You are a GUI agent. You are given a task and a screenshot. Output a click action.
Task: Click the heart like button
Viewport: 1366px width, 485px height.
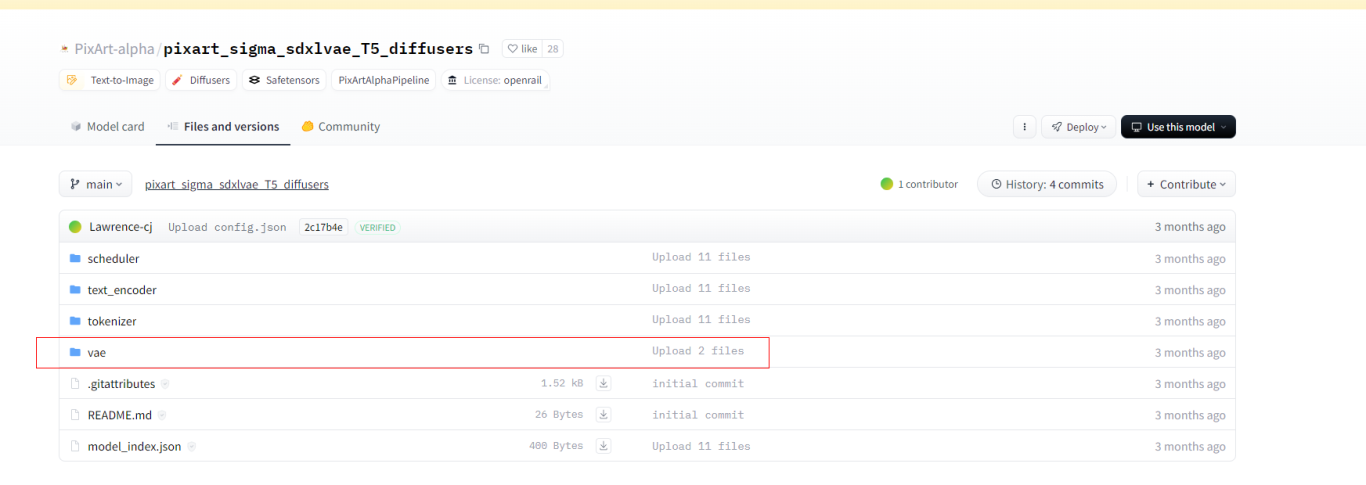[521, 49]
